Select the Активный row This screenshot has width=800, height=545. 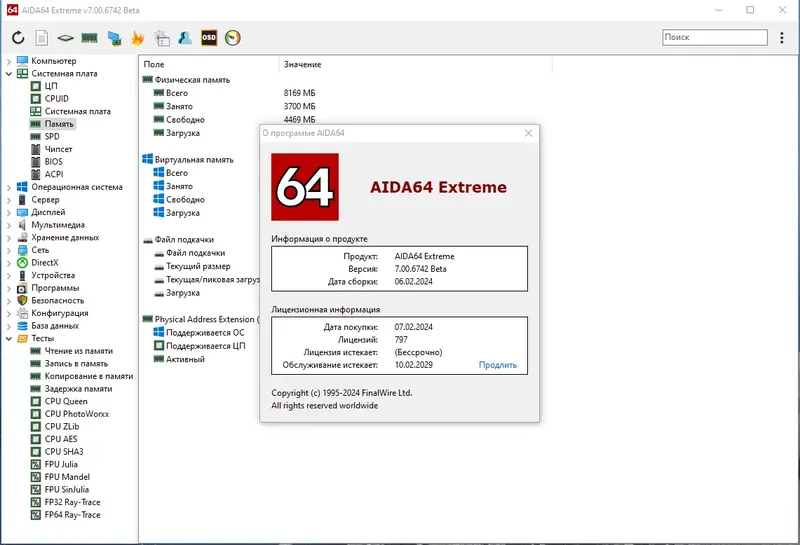click(185, 359)
